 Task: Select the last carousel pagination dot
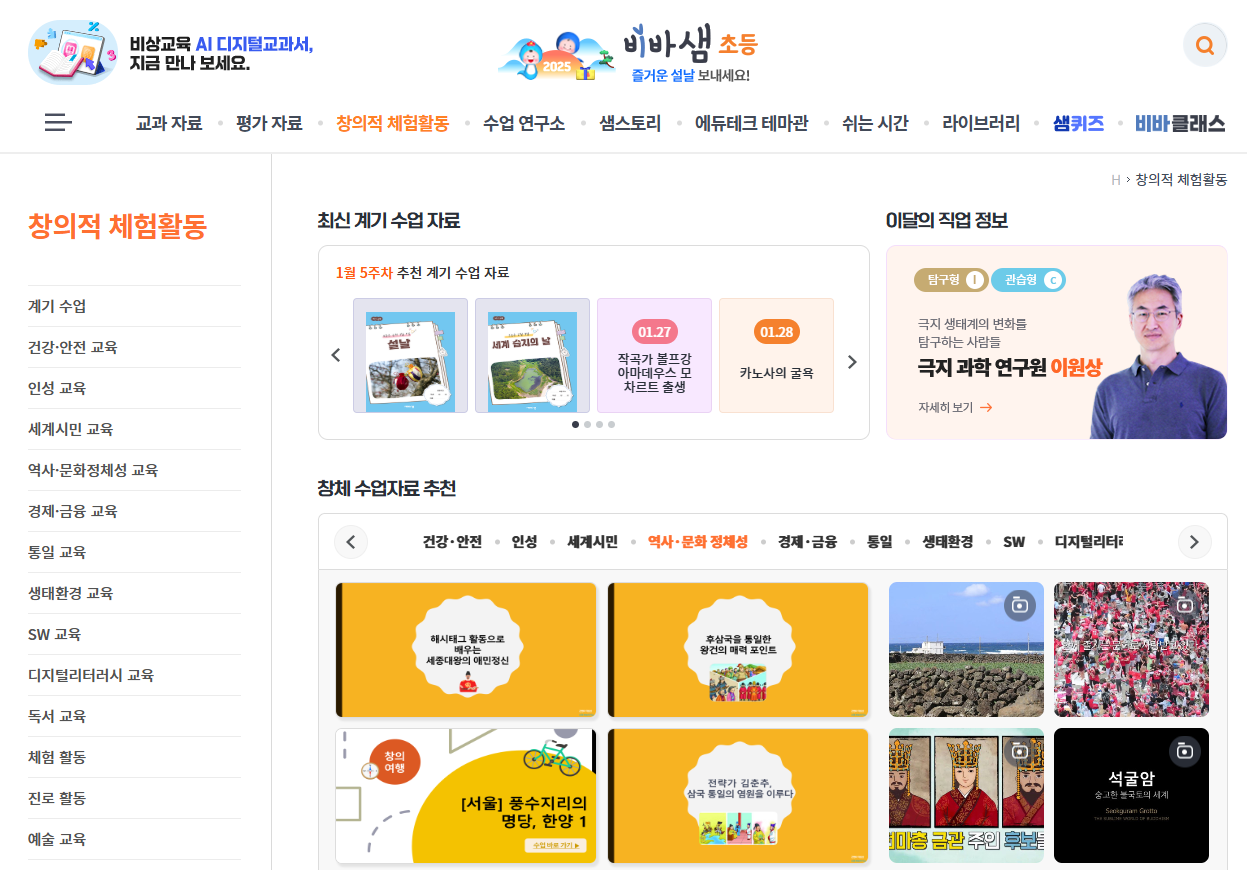coord(611,424)
